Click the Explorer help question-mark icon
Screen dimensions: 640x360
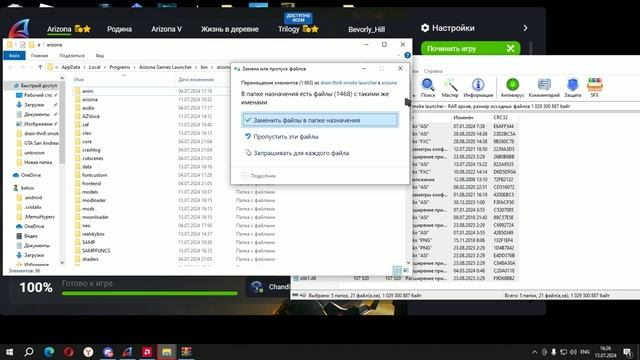407,55
